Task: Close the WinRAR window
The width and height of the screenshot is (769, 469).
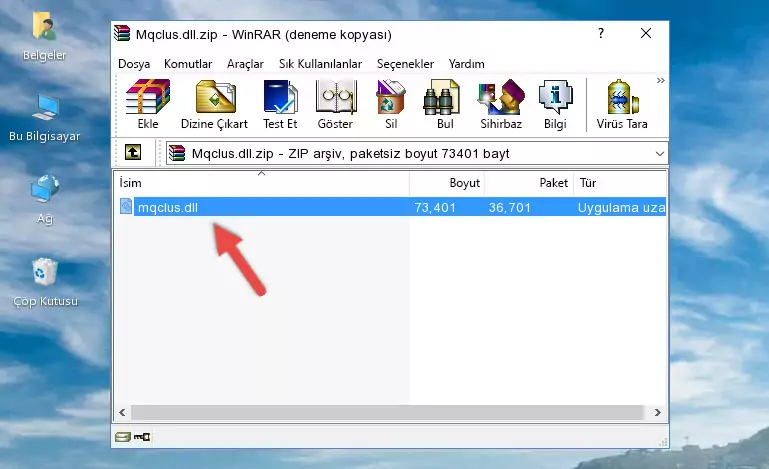Action: tap(646, 33)
